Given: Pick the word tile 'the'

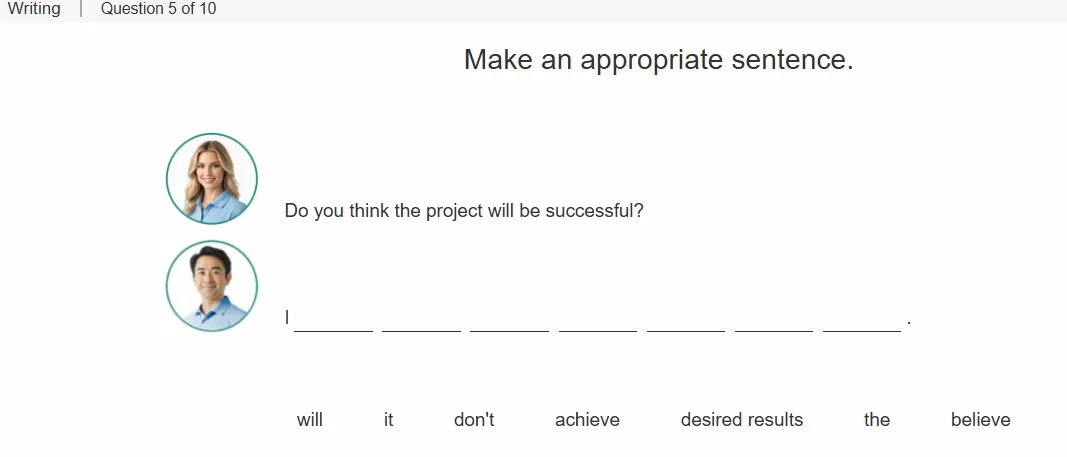Looking at the screenshot, I should pyautogui.click(x=876, y=420).
